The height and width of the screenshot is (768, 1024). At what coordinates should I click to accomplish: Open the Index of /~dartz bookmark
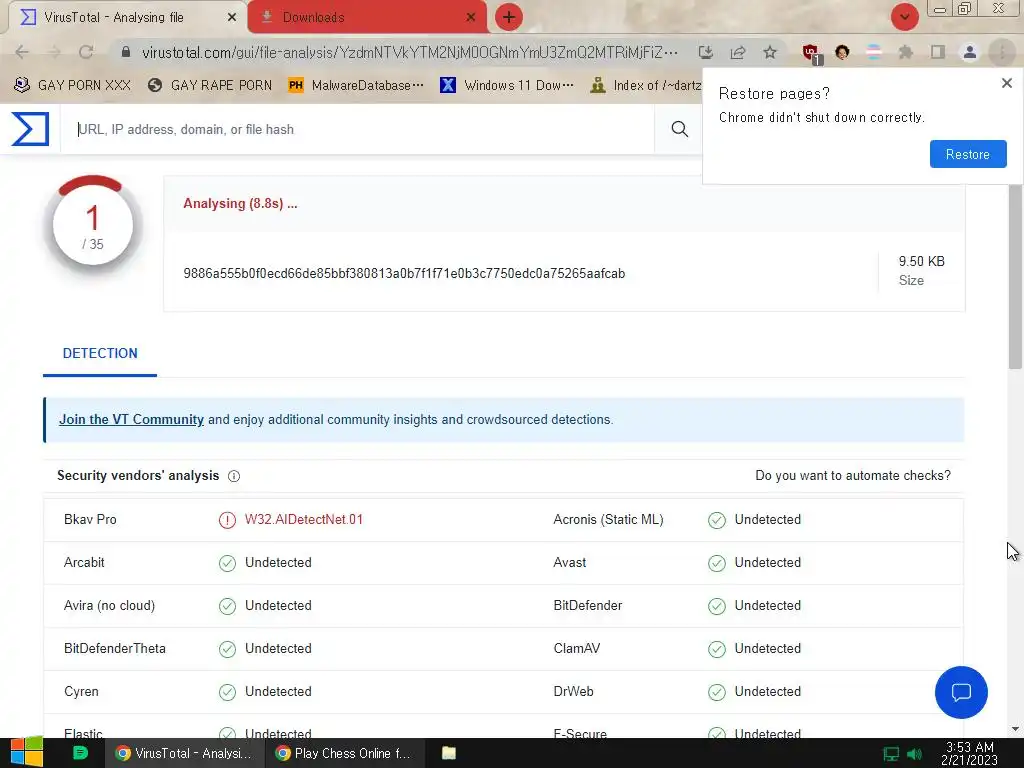[645, 85]
